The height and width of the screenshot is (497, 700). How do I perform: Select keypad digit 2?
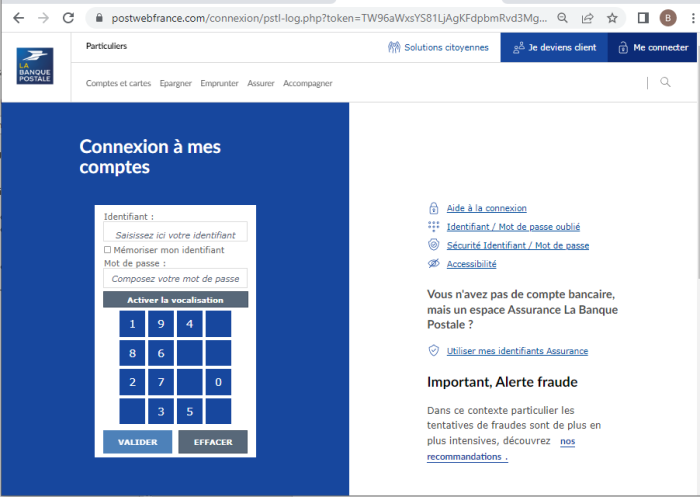click(x=132, y=382)
